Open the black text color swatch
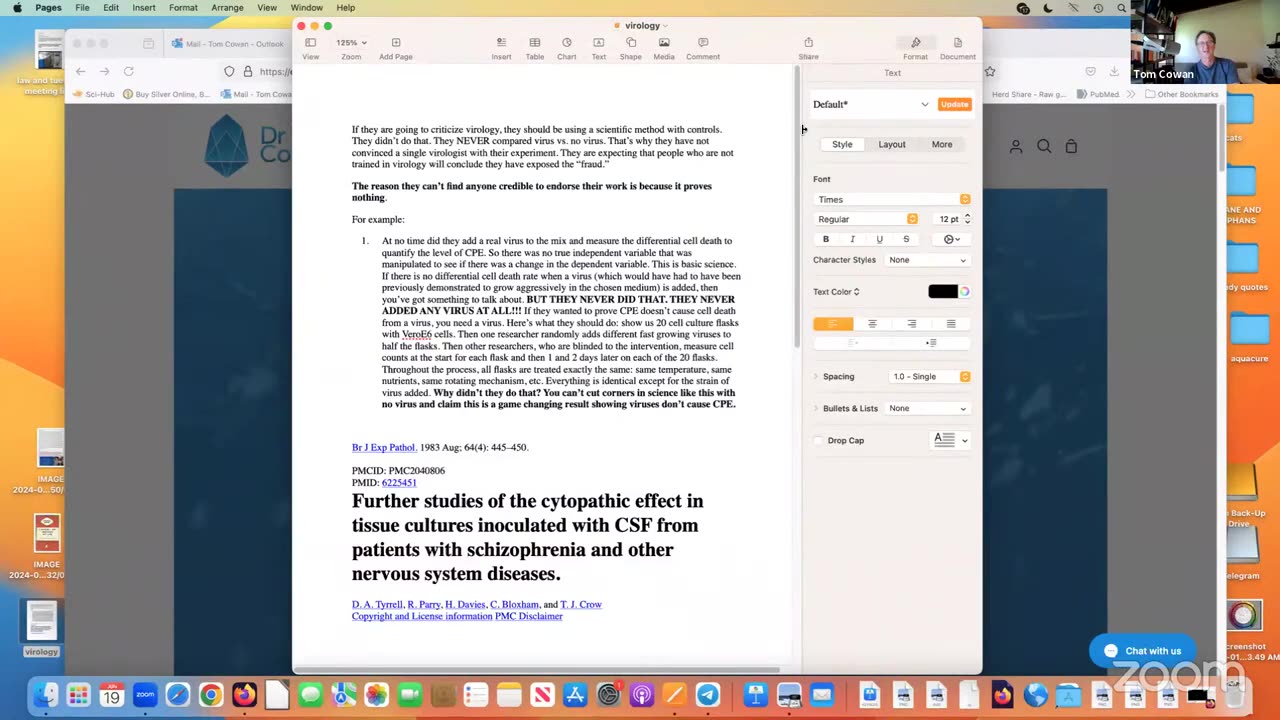 (x=942, y=292)
